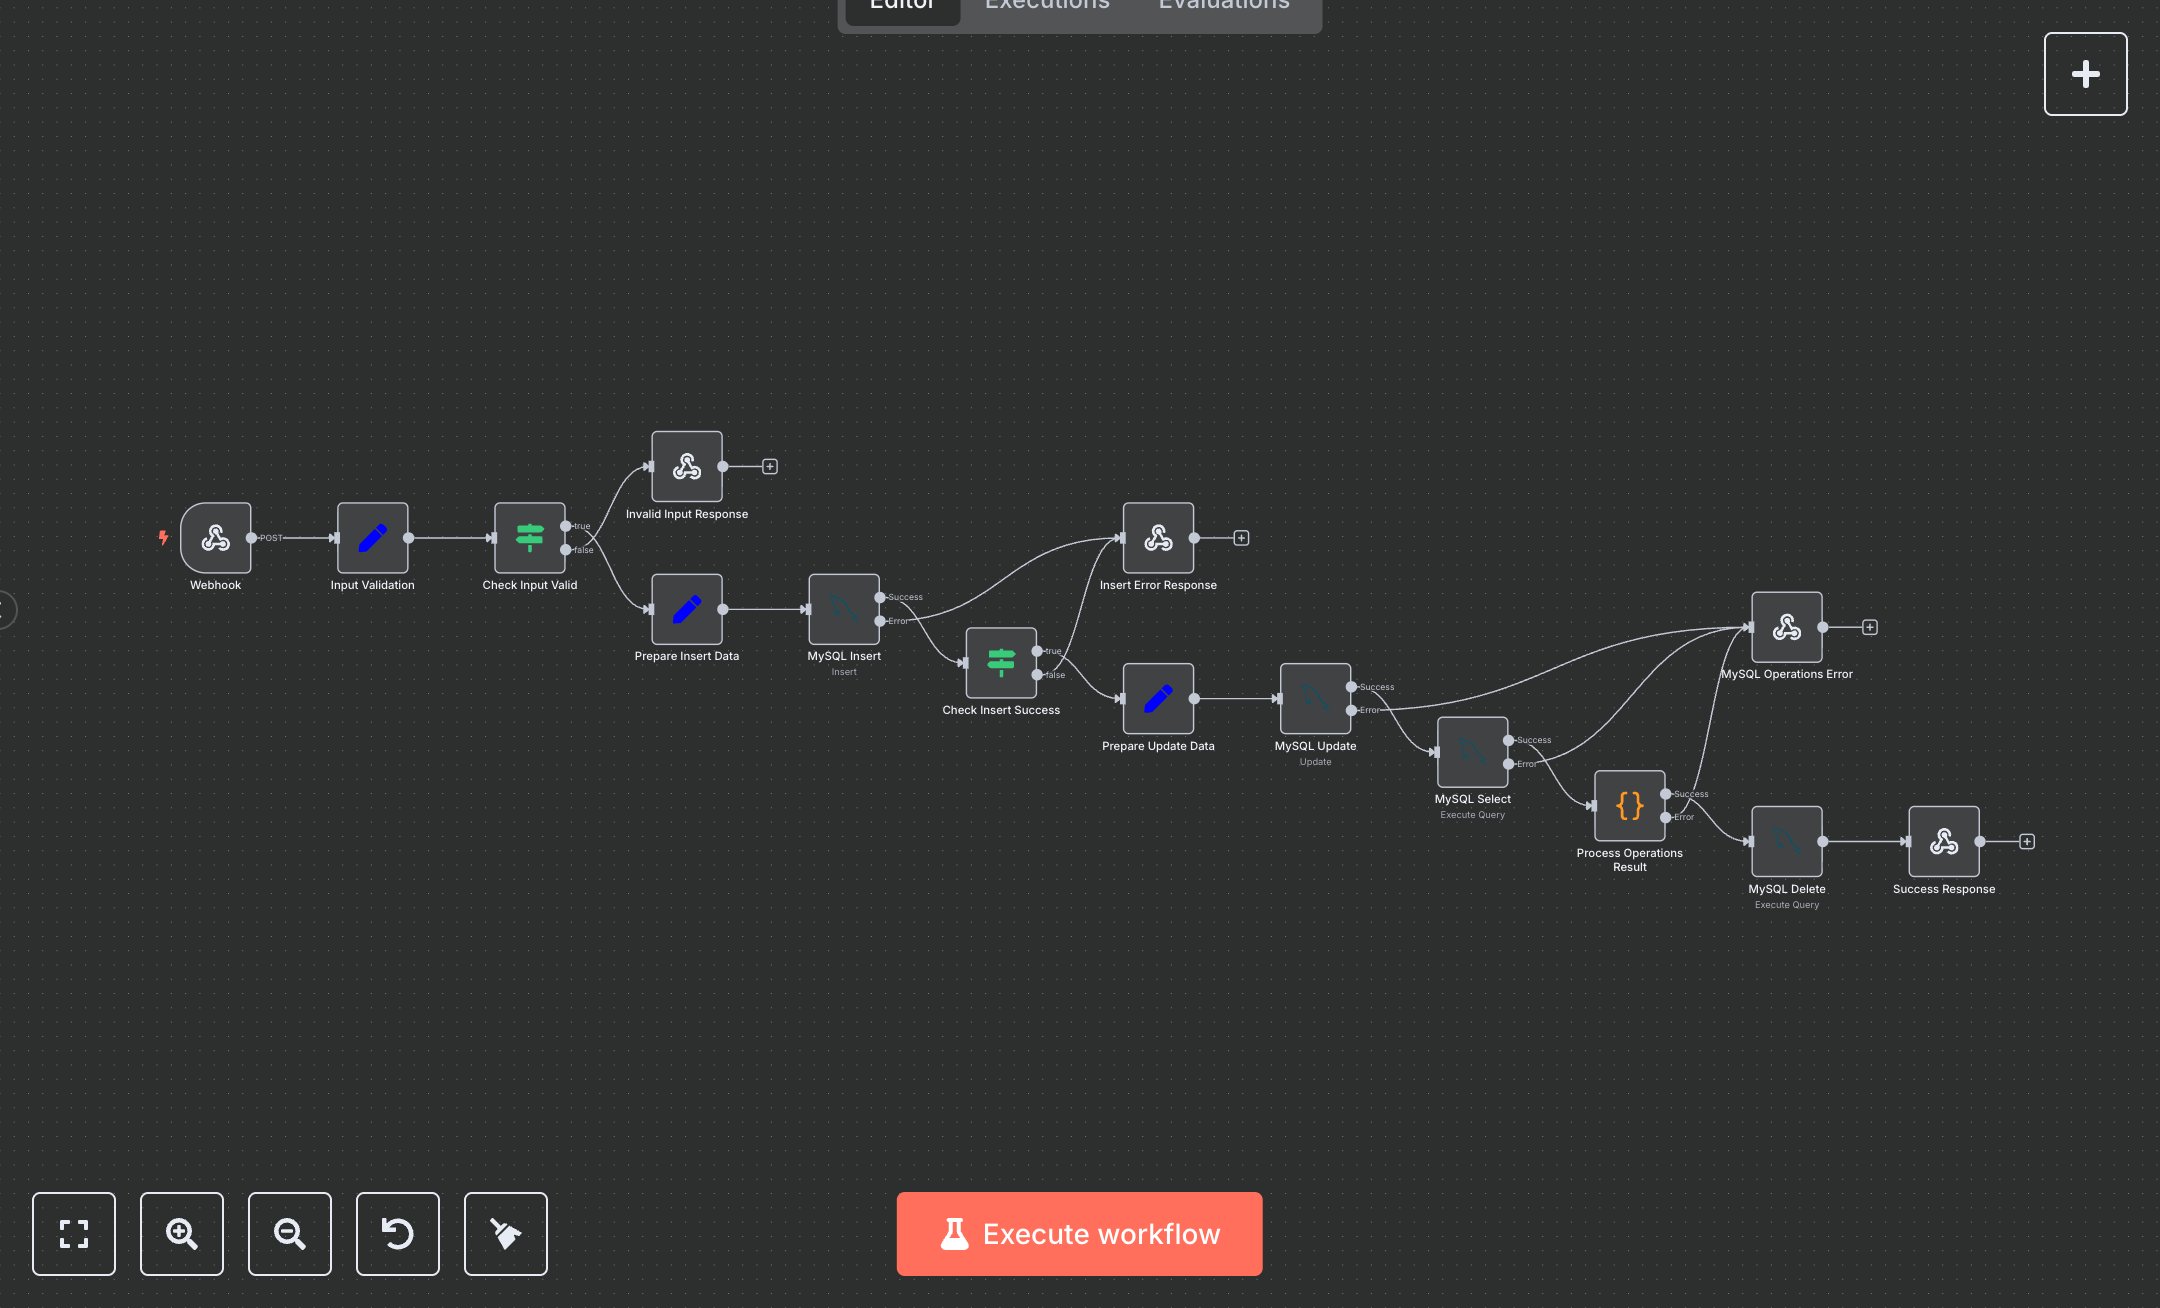Select the Webhook trigger node
The width and height of the screenshot is (2160, 1308).
point(215,538)
